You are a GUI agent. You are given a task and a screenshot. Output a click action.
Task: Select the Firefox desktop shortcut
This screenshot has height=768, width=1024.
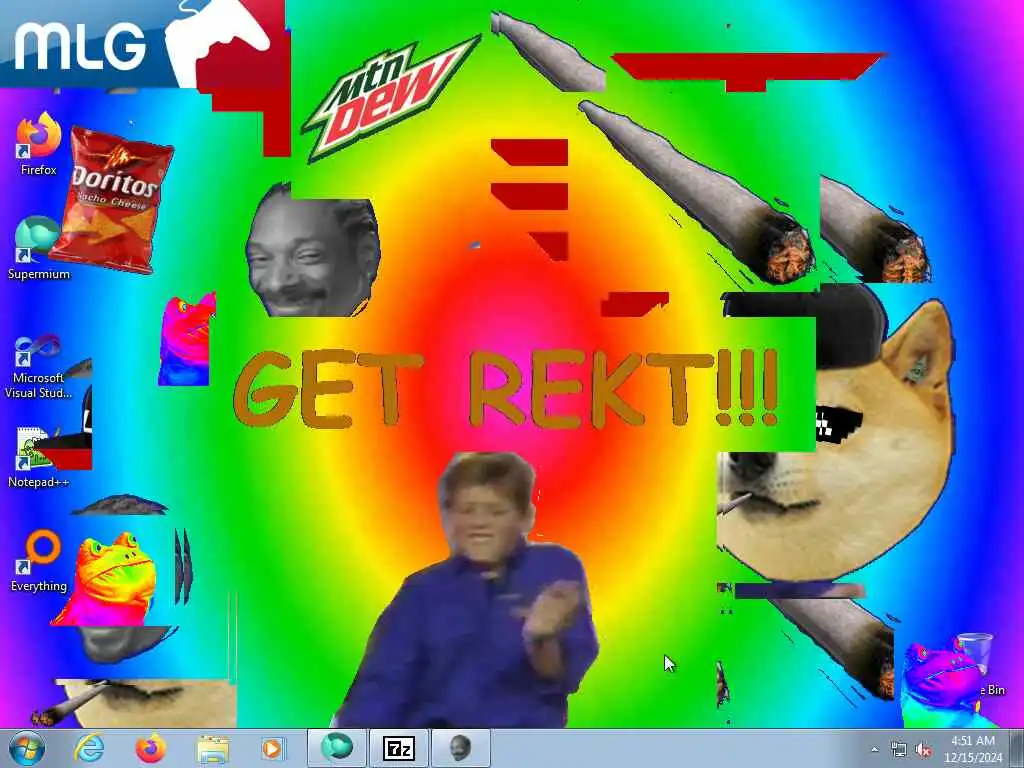[x=39, y=144]
